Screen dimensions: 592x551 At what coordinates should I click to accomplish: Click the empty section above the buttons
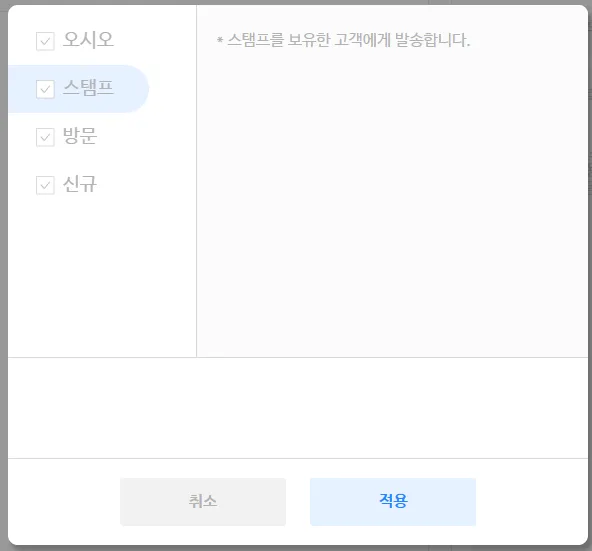click(298, 408)
